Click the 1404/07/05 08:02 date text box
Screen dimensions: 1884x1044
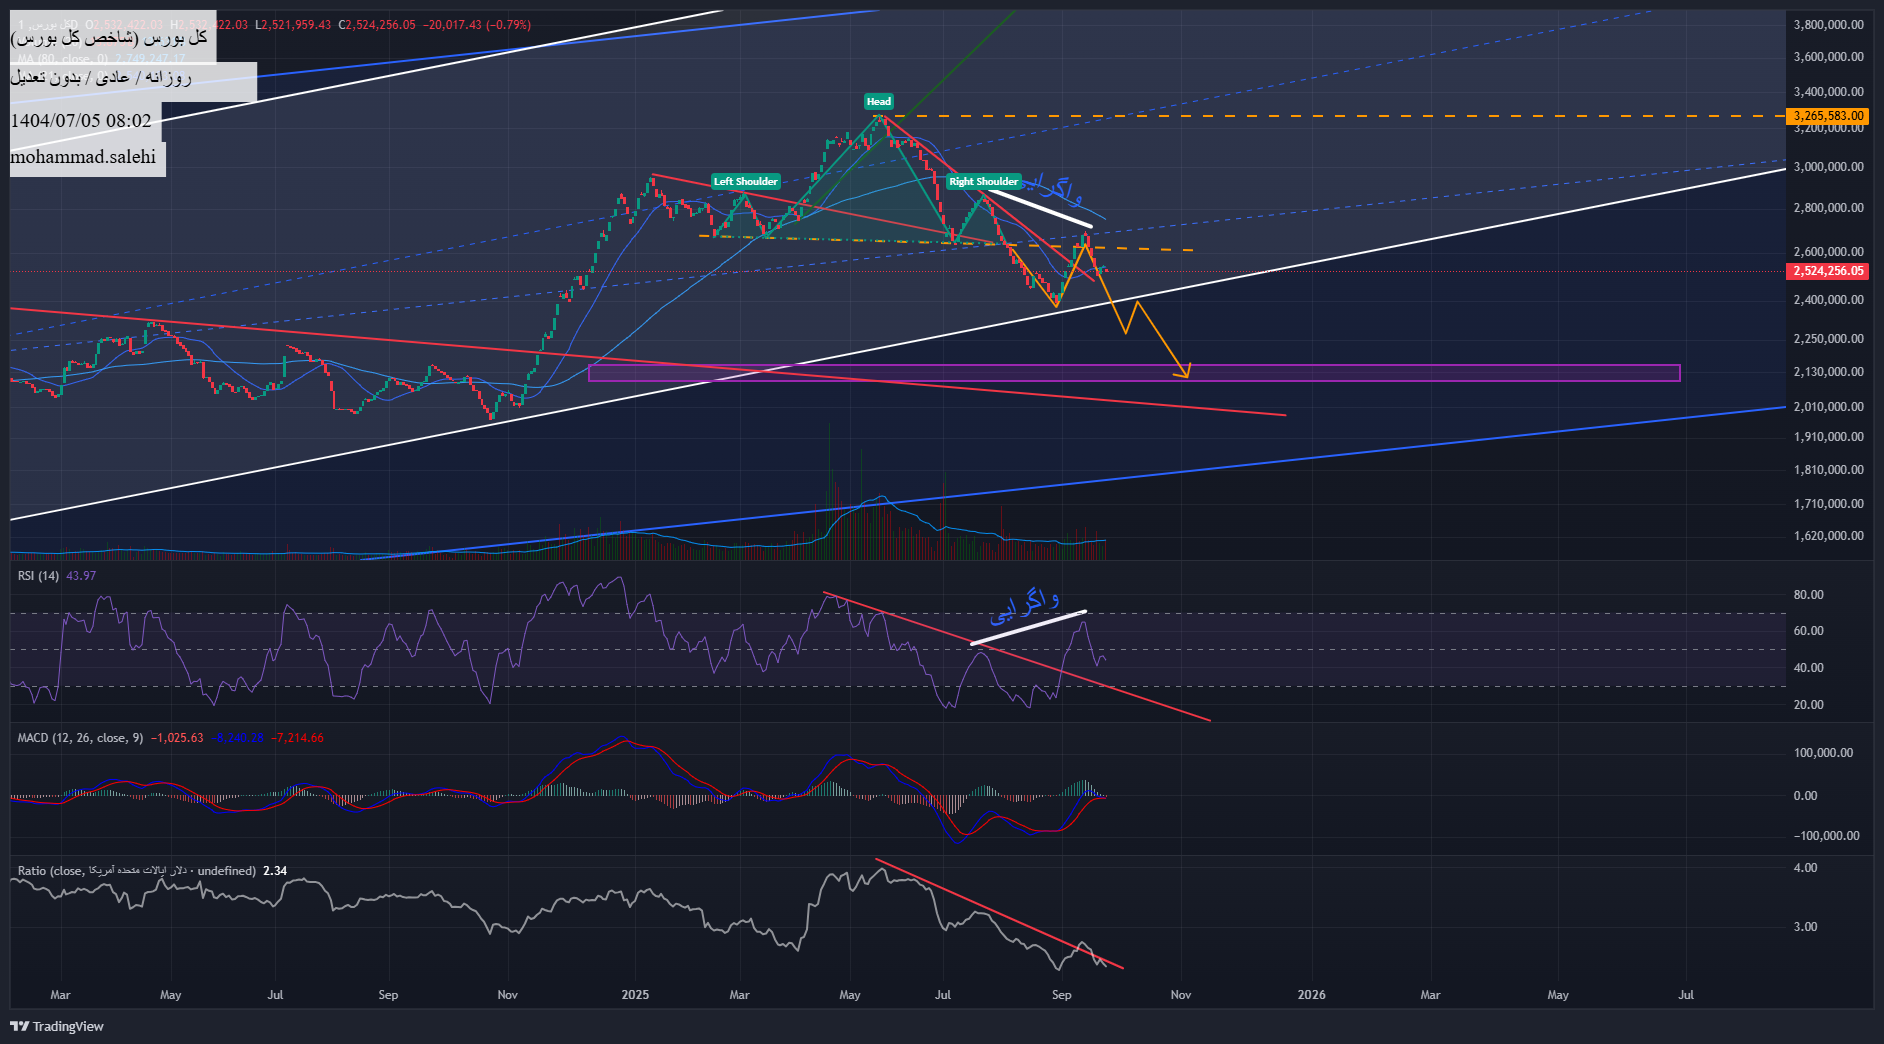(x=82, y=121)
